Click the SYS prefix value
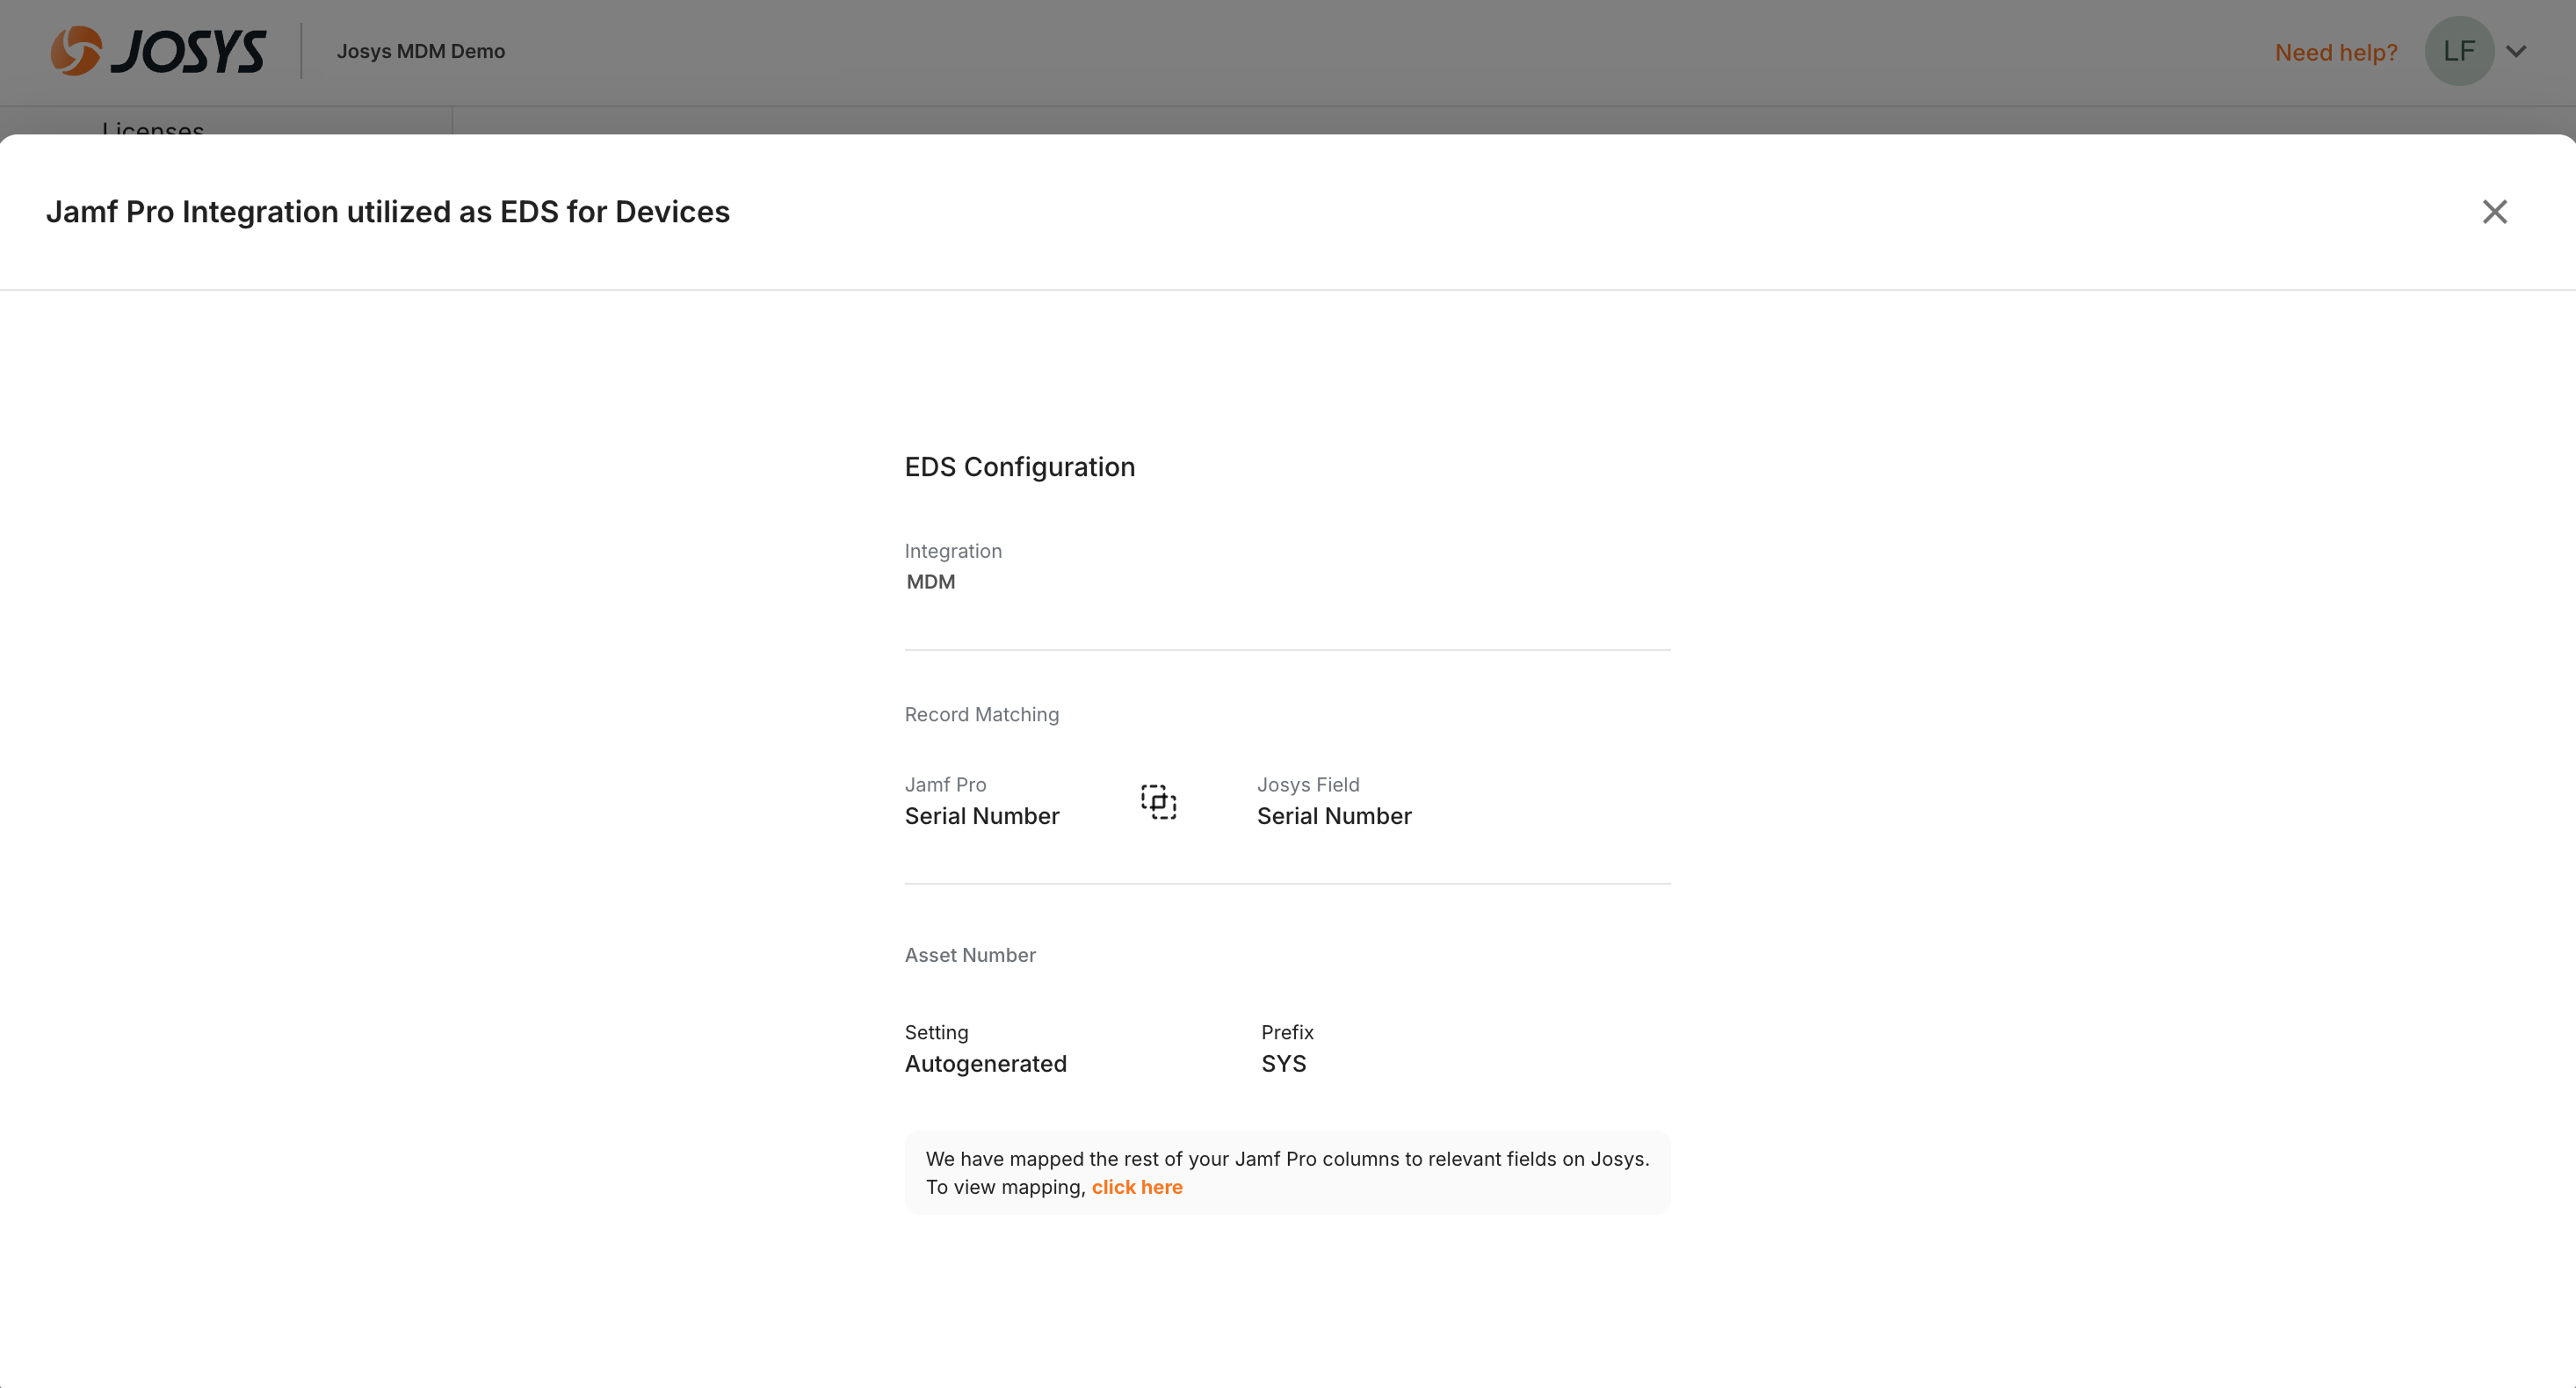The width and height of the screenshot is (2576, 1388). point(1283,1064)
